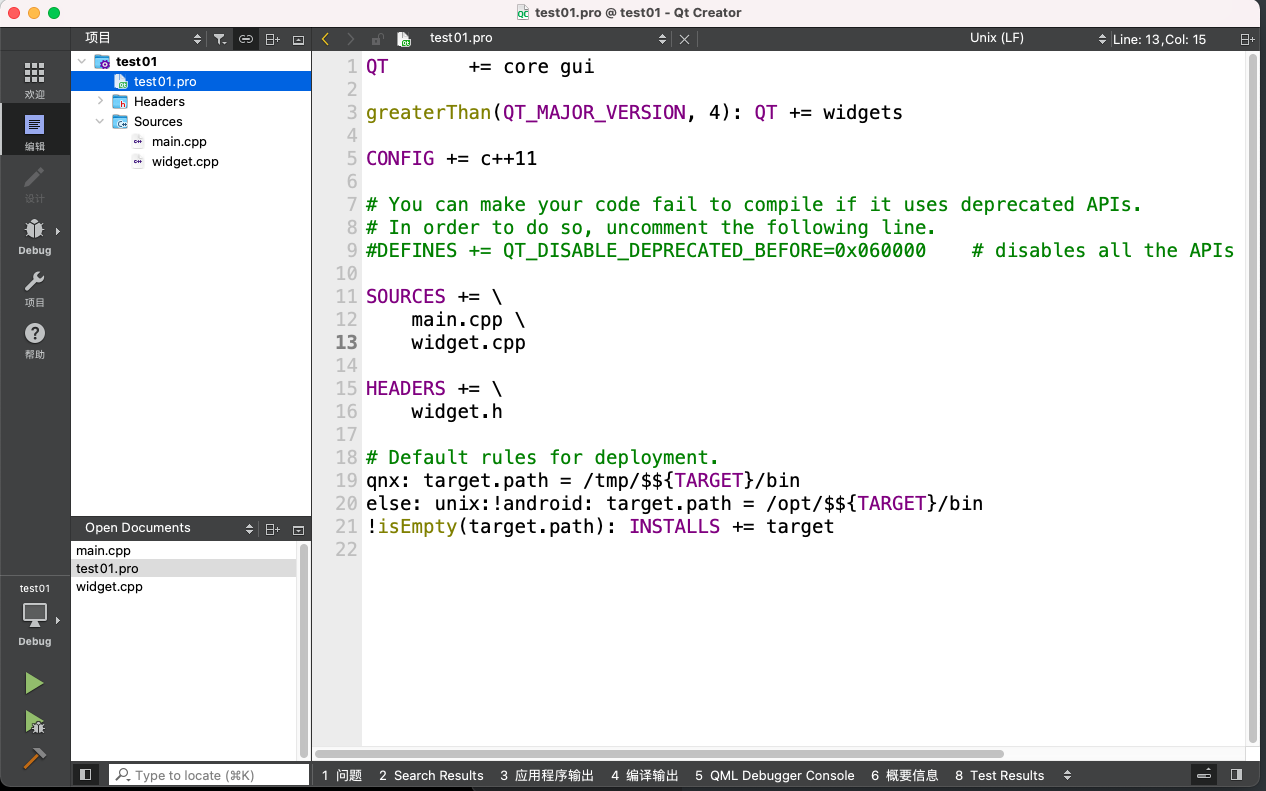Open the 帮助 help mode
Viewport: 1266px width, 791px height.
pyautogui.click(x=35, y=340)
